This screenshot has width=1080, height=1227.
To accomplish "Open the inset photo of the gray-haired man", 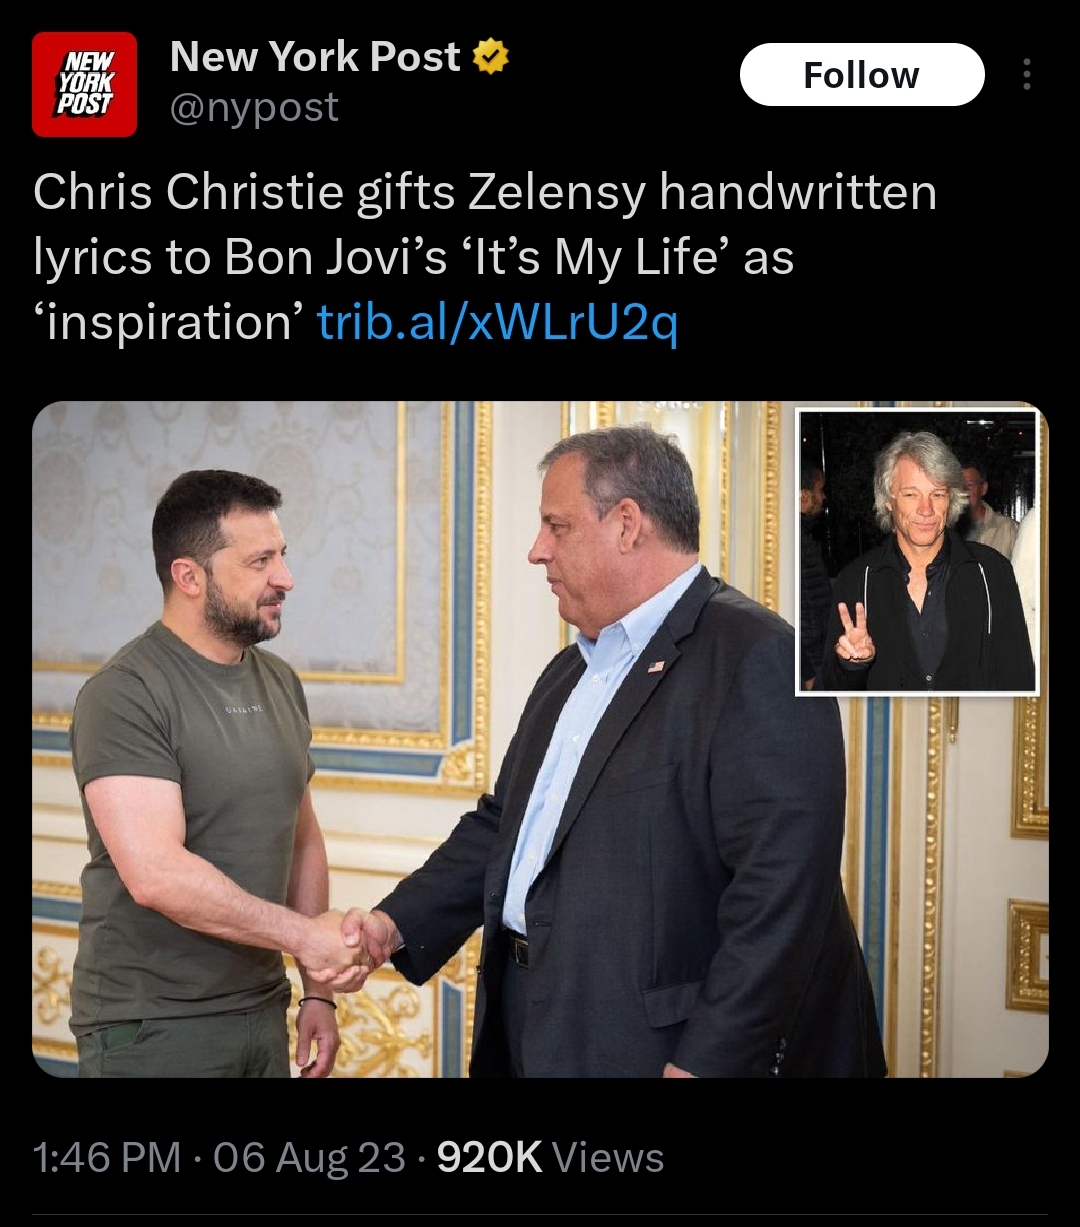I will pyautogui.click(x=917, y=551).
